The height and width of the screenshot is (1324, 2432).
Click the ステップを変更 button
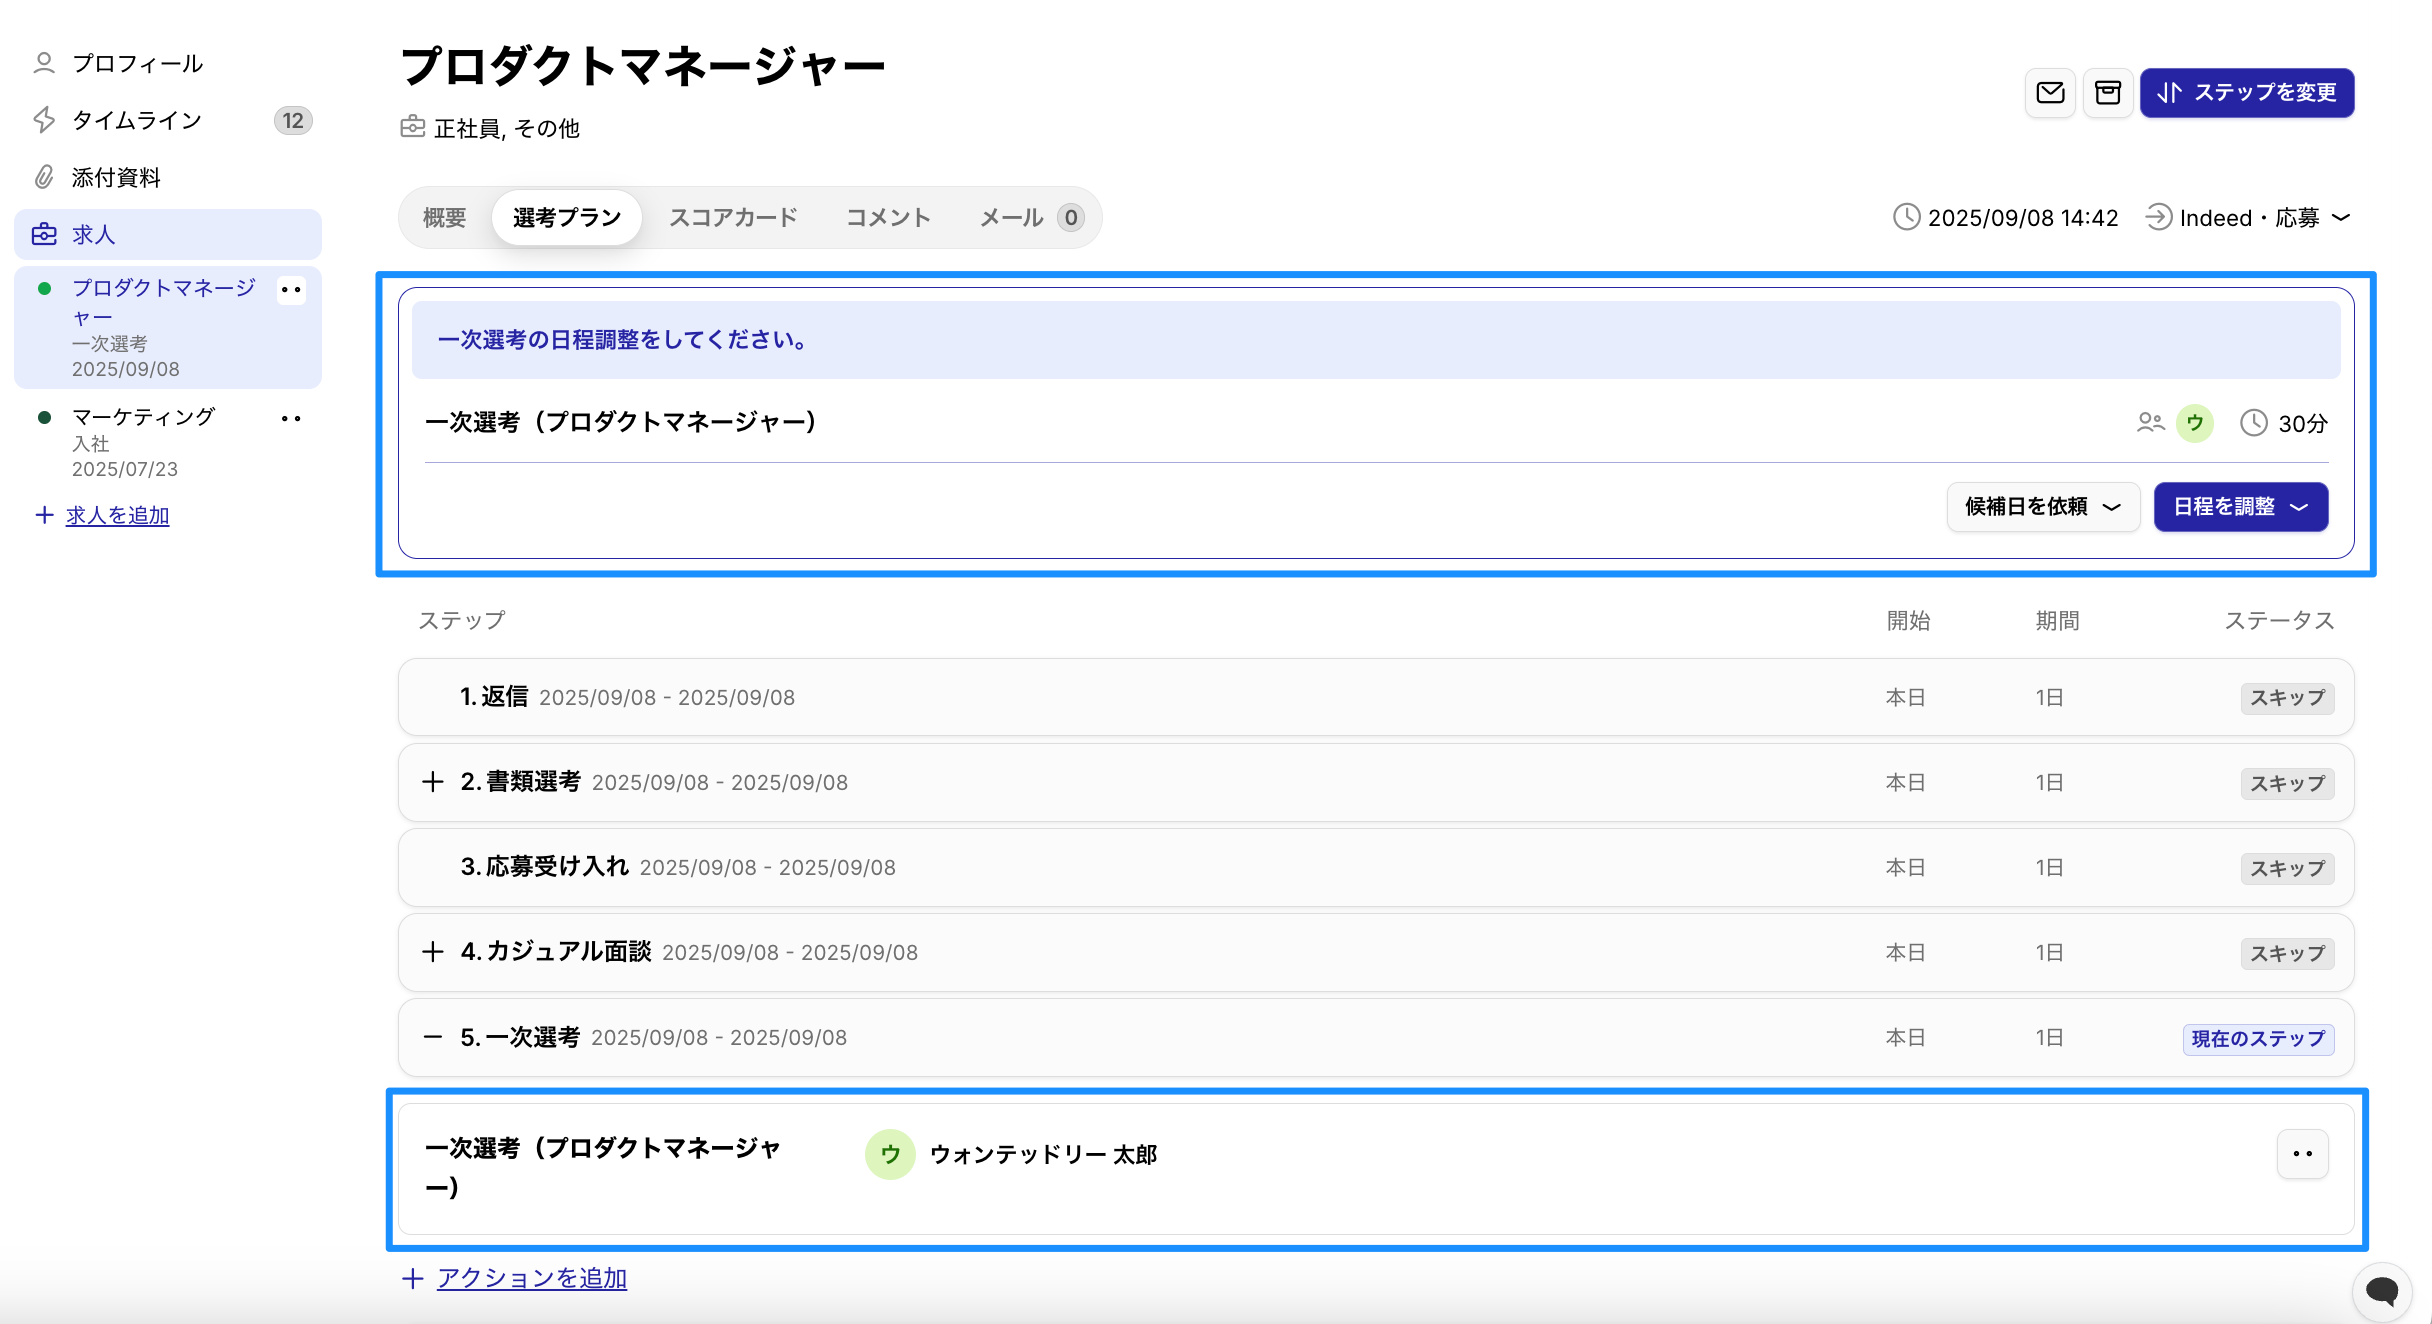pos(2247,93)
